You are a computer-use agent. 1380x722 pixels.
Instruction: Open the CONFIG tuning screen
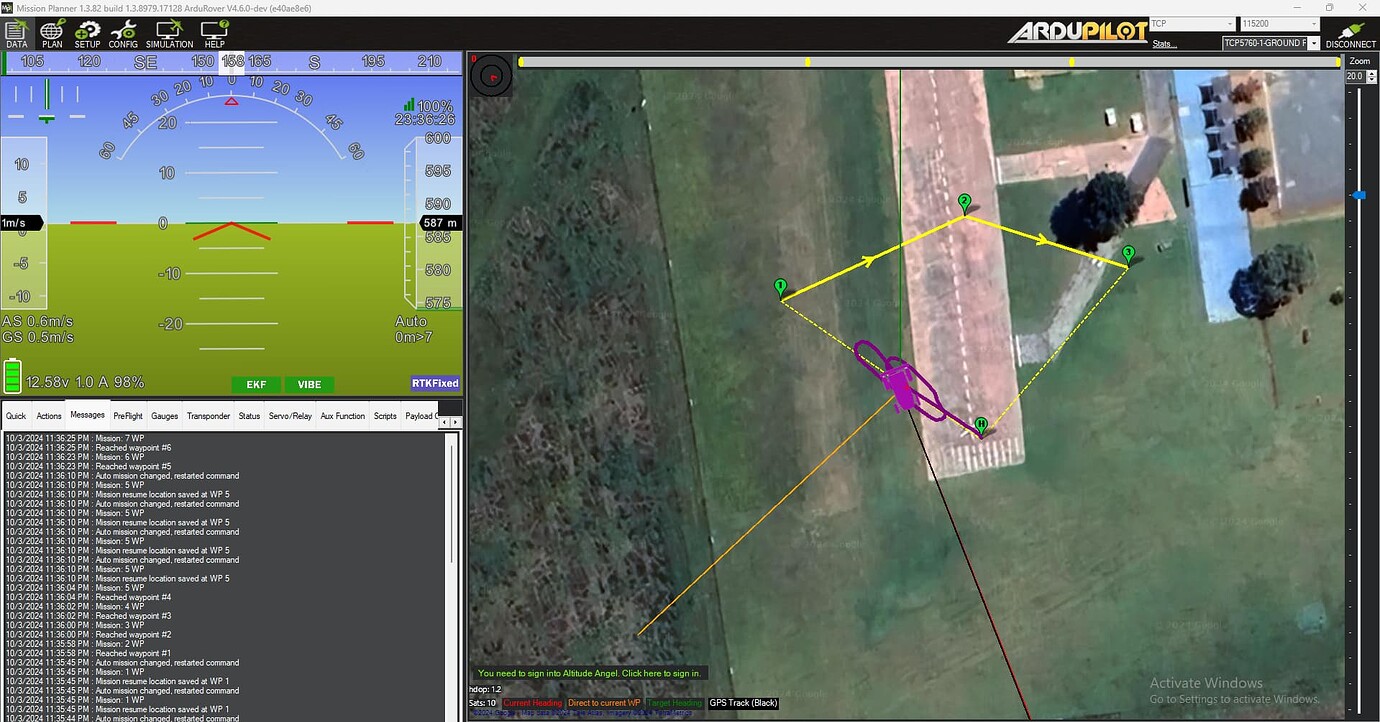(123, 34)
